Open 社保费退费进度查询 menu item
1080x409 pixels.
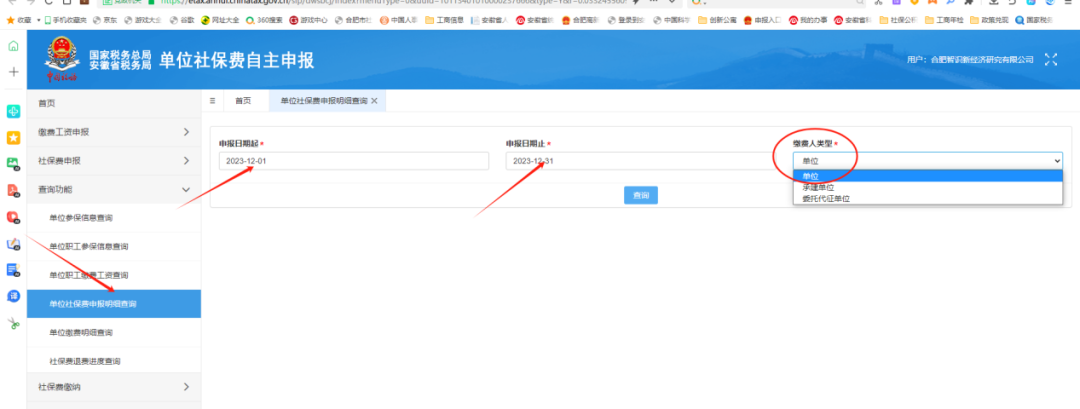[114, 361]
